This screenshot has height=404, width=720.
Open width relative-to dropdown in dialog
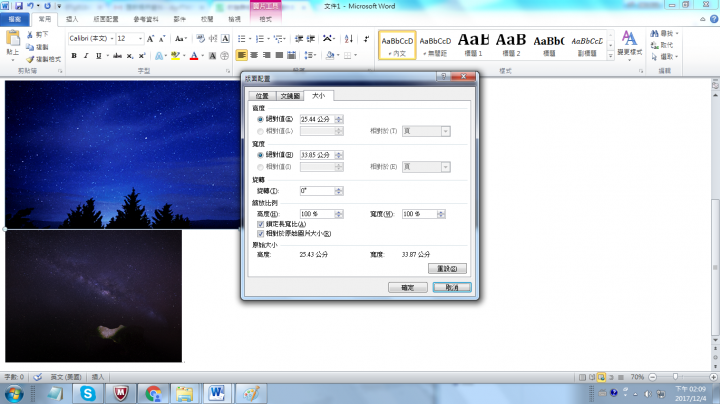445,167
